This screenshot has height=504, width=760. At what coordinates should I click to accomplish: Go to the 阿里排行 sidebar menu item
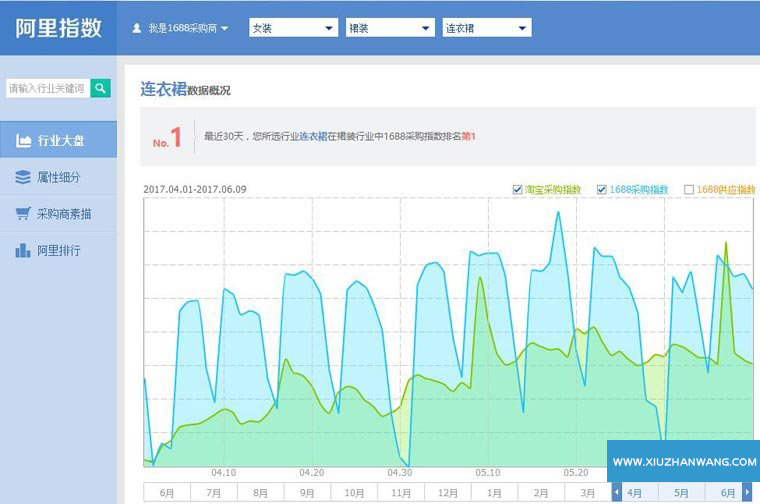[x=58, y=250]
